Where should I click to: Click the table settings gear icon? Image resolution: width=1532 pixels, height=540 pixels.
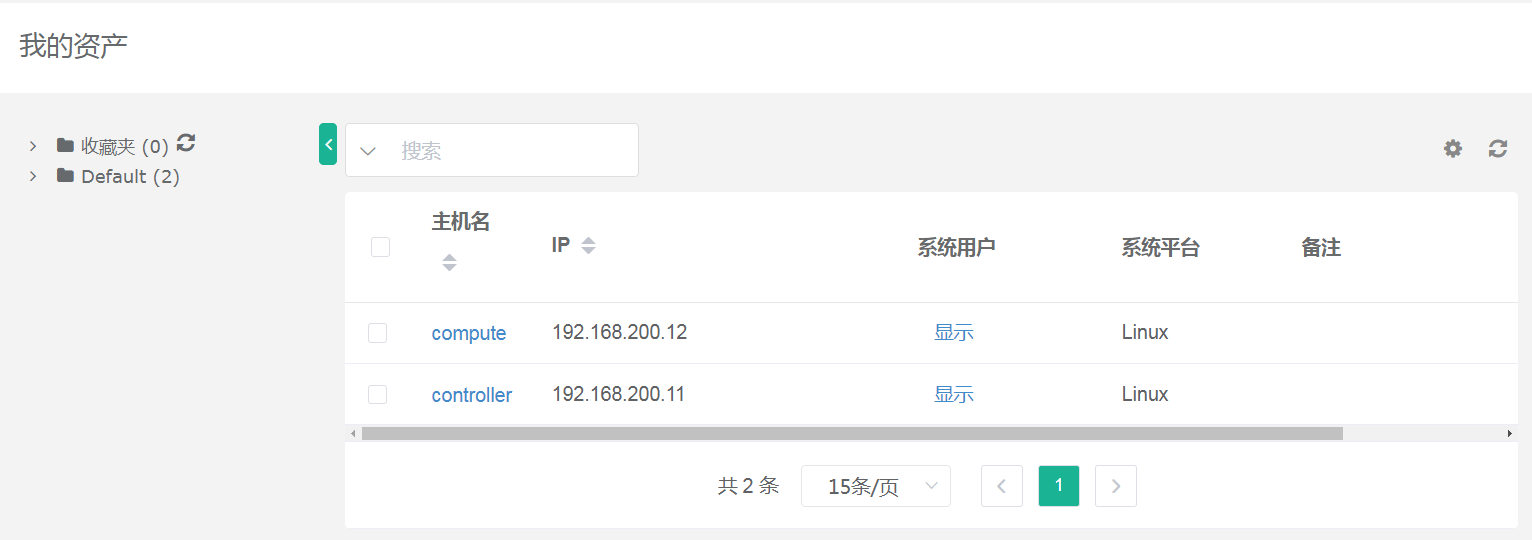point(1452,148)
